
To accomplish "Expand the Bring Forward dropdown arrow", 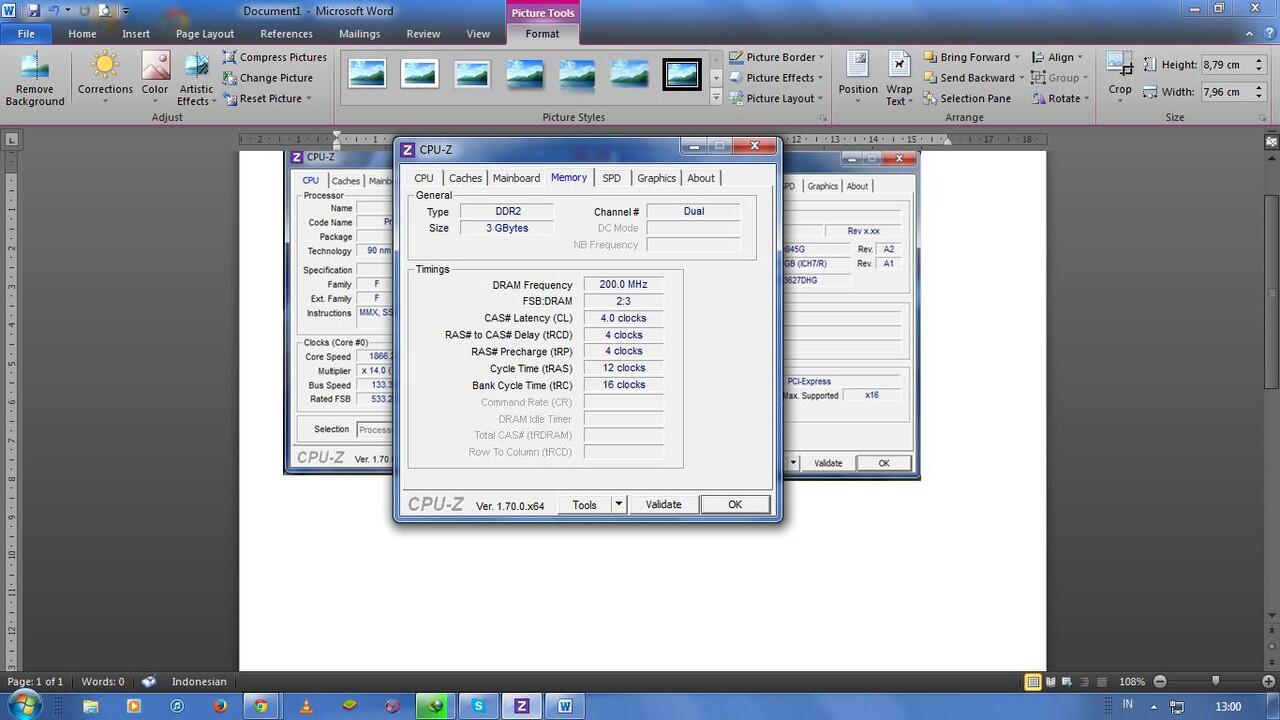I will pos(1017,58).
